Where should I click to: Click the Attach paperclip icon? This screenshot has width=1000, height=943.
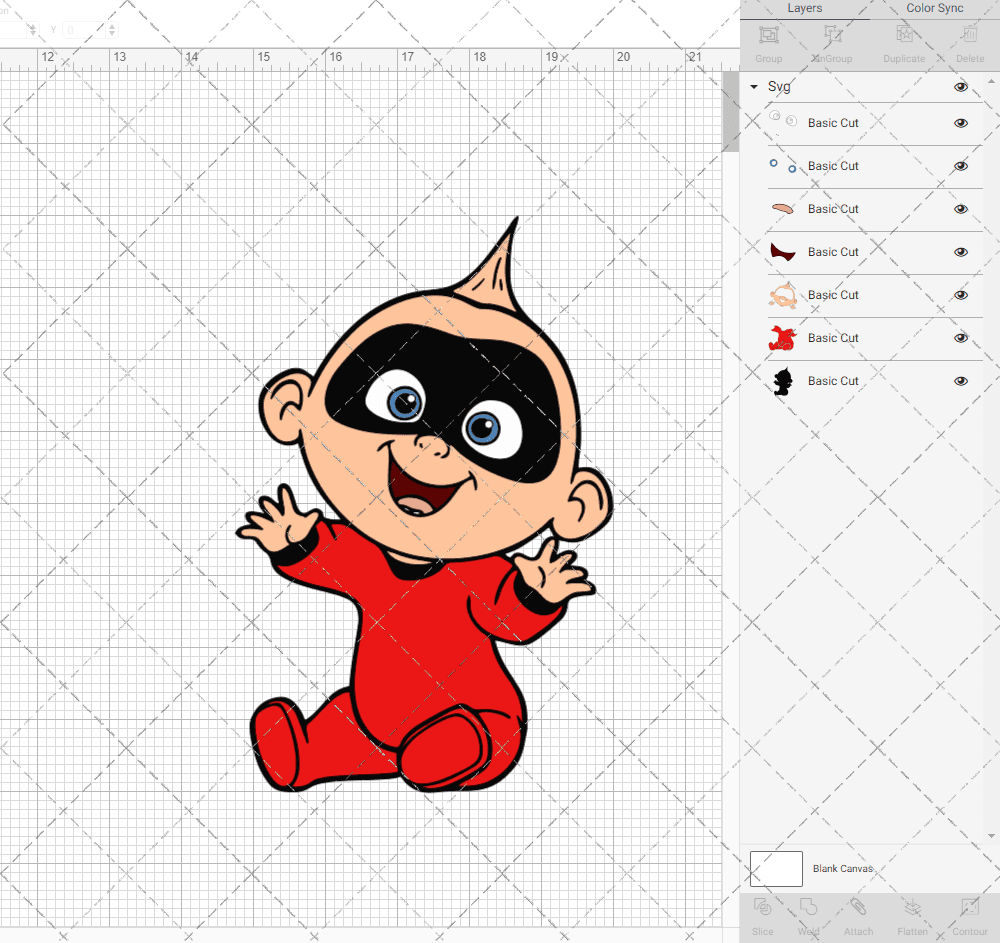click(x=858, y=907)
